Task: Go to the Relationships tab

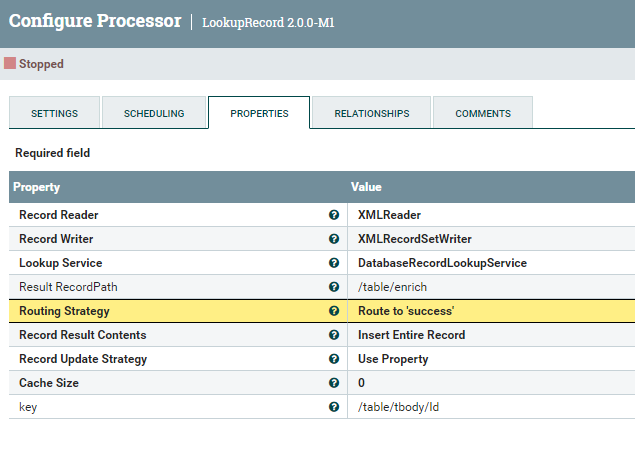Action: tap(372, 113)
